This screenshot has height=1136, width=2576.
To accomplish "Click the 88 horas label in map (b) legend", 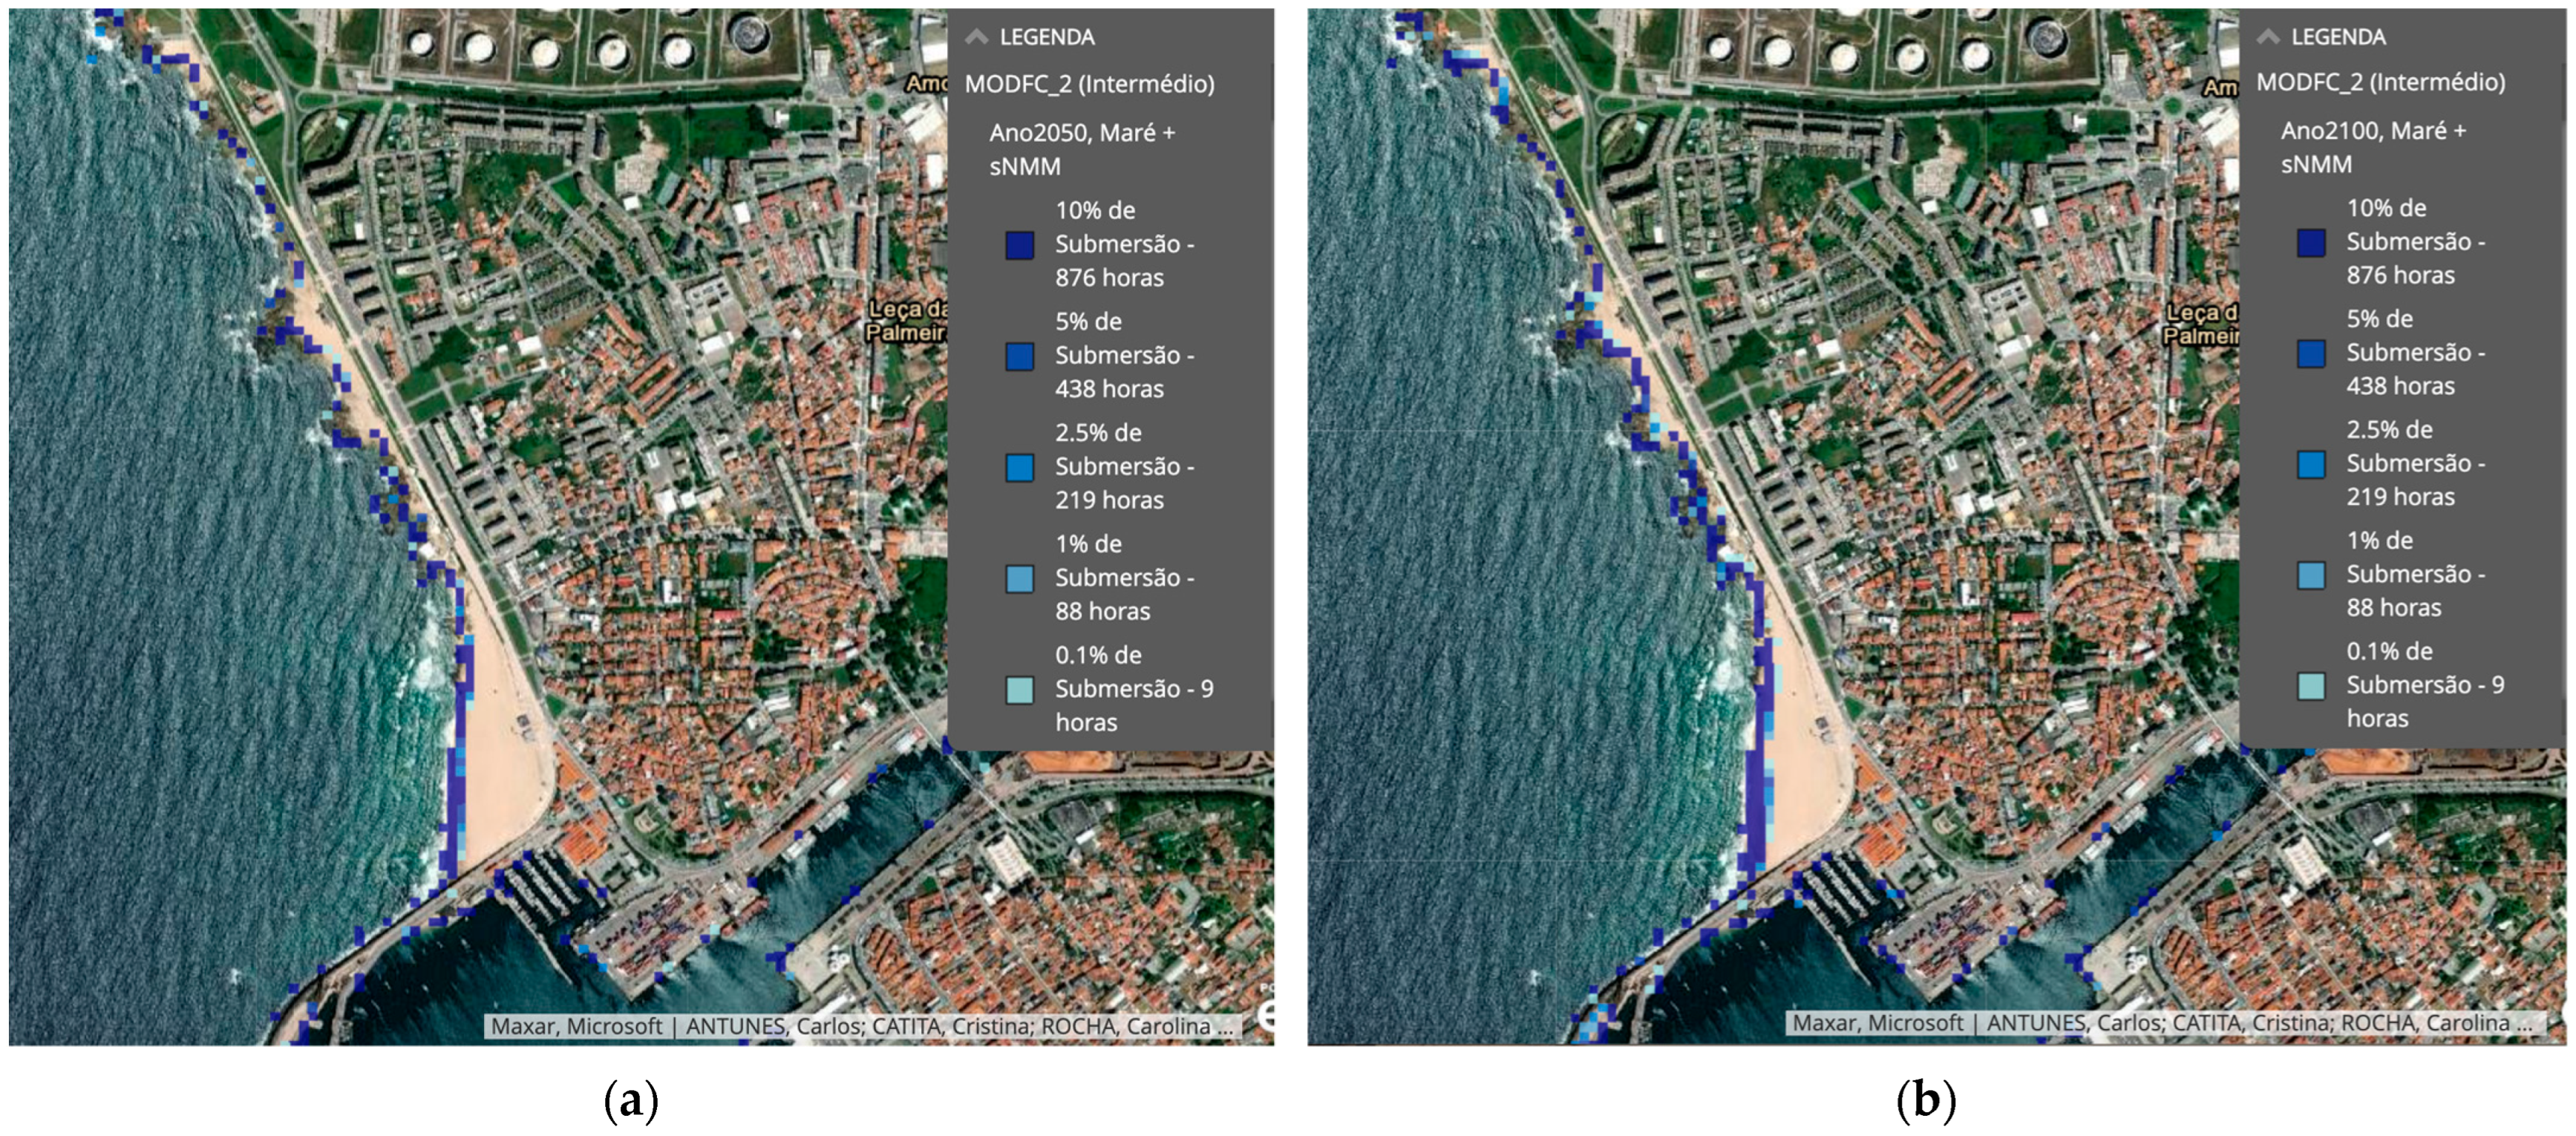I will pos(2394,607).
